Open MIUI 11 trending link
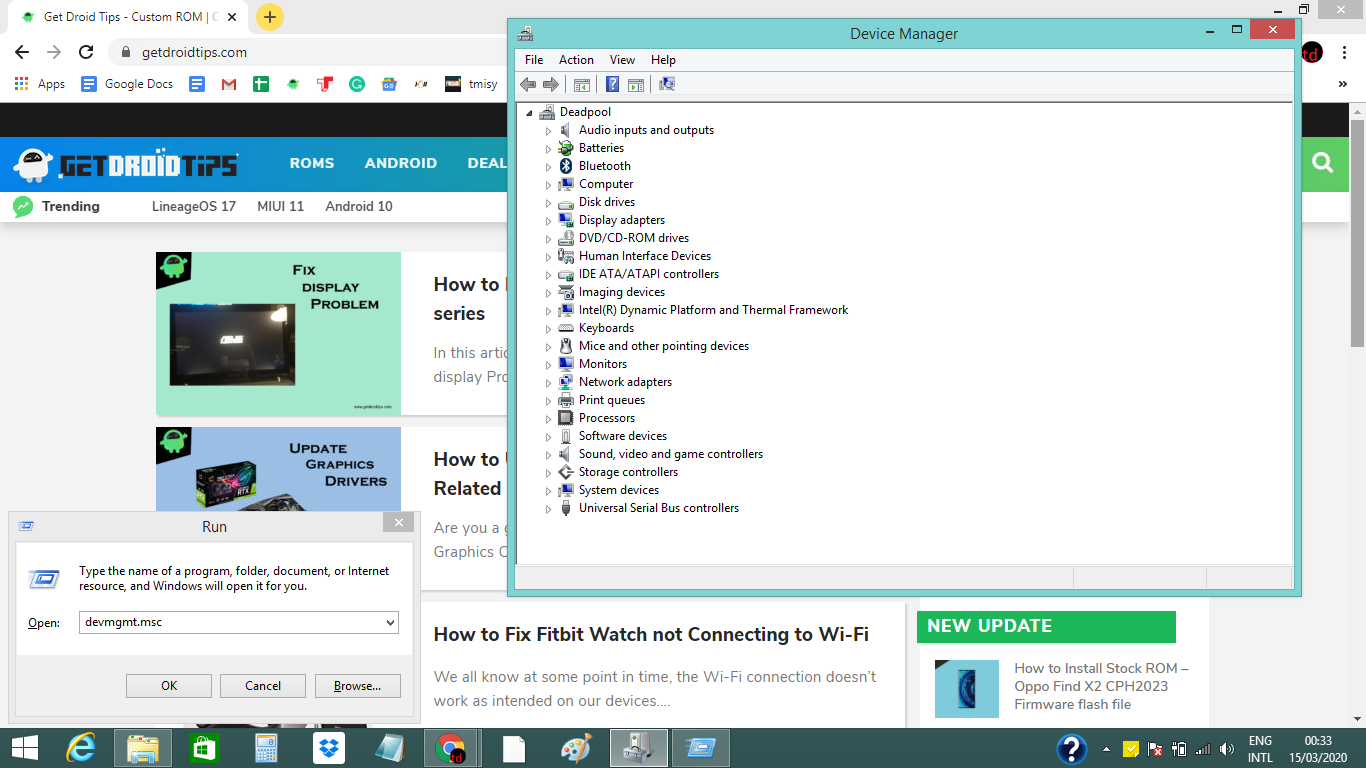 (x=280, y=206)
